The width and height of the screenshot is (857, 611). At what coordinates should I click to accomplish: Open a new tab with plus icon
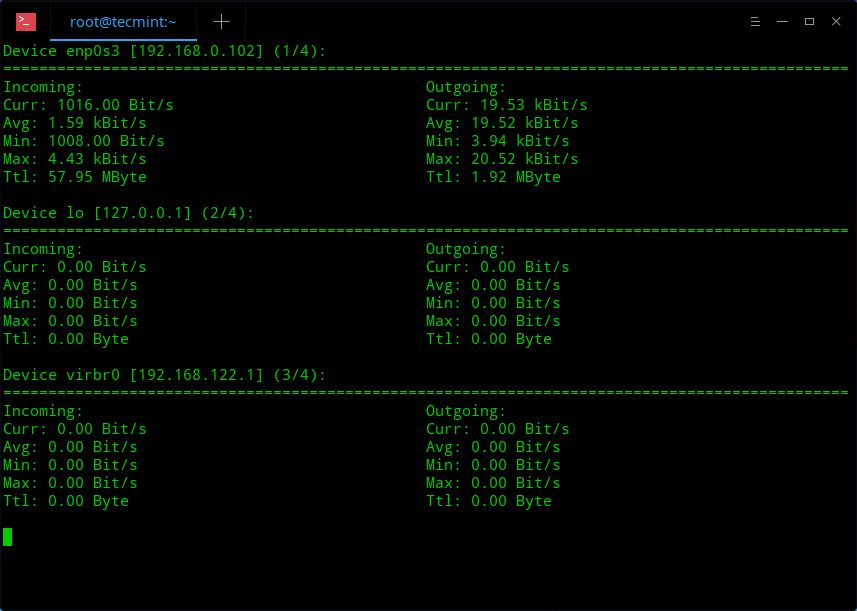[x=221, y=22]
